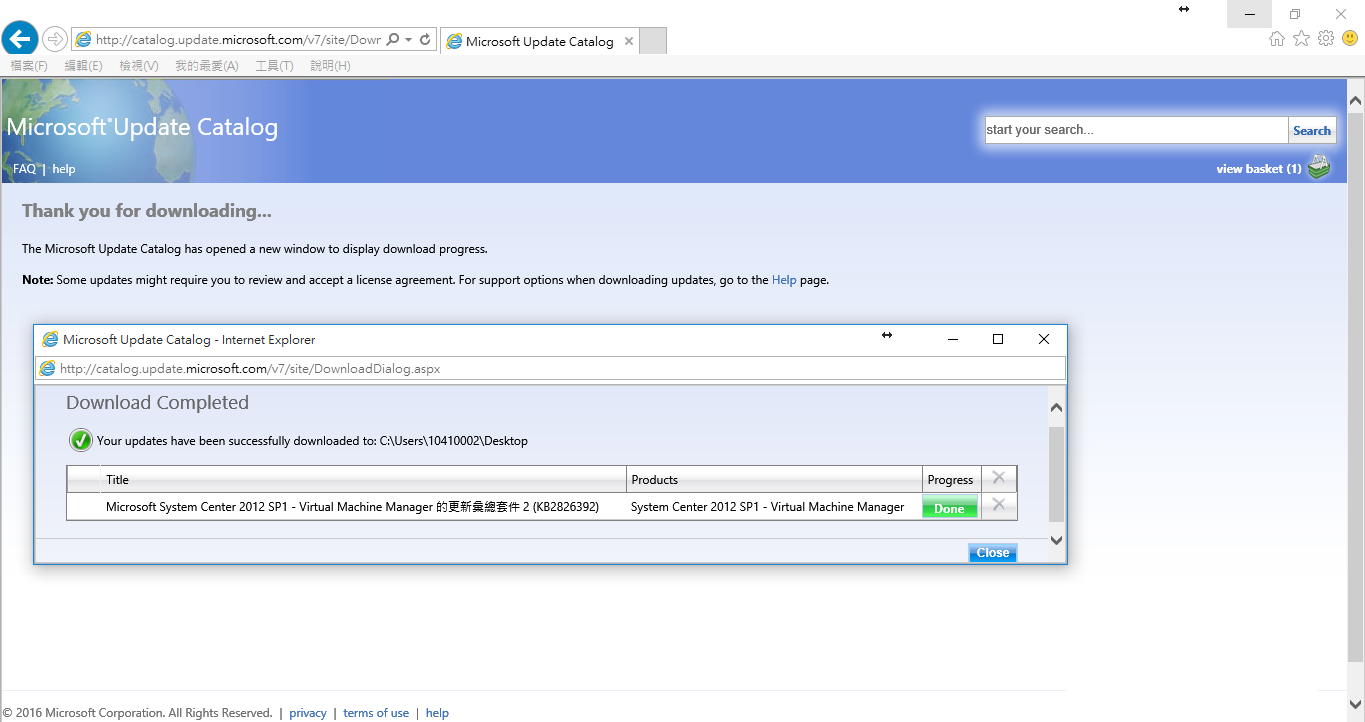Click the Microsoft Update Catalog header title
The image size is (1365, 722).
coord(142,127)
